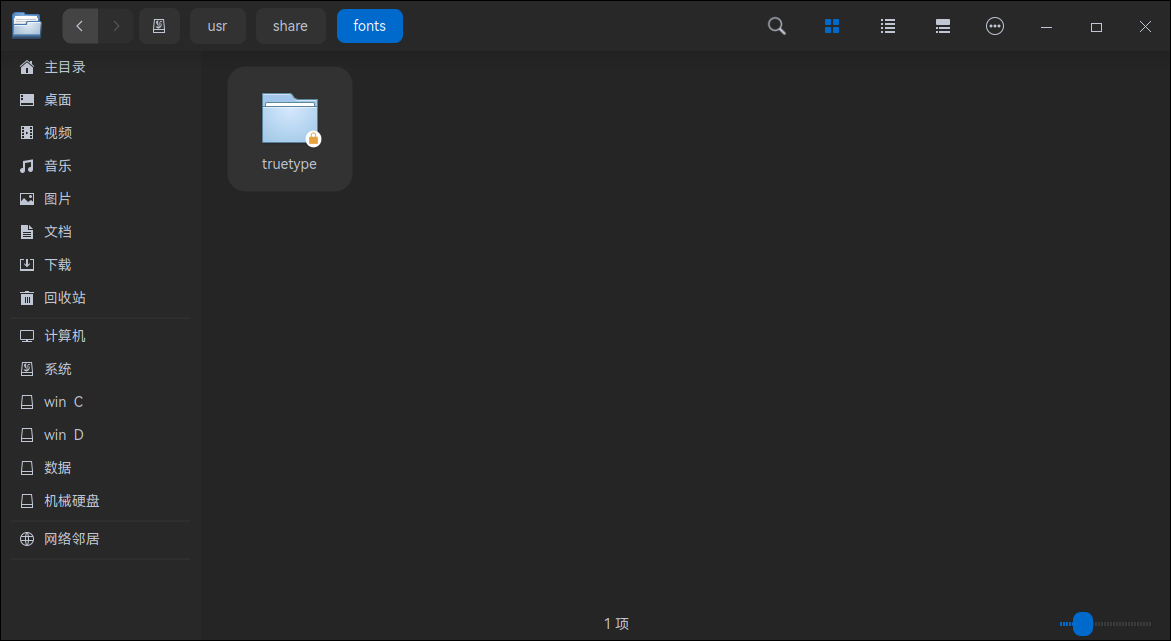This screenshot has width=1171, height=641.
Task: Click the forward navigation arrow
Action: 116,26
